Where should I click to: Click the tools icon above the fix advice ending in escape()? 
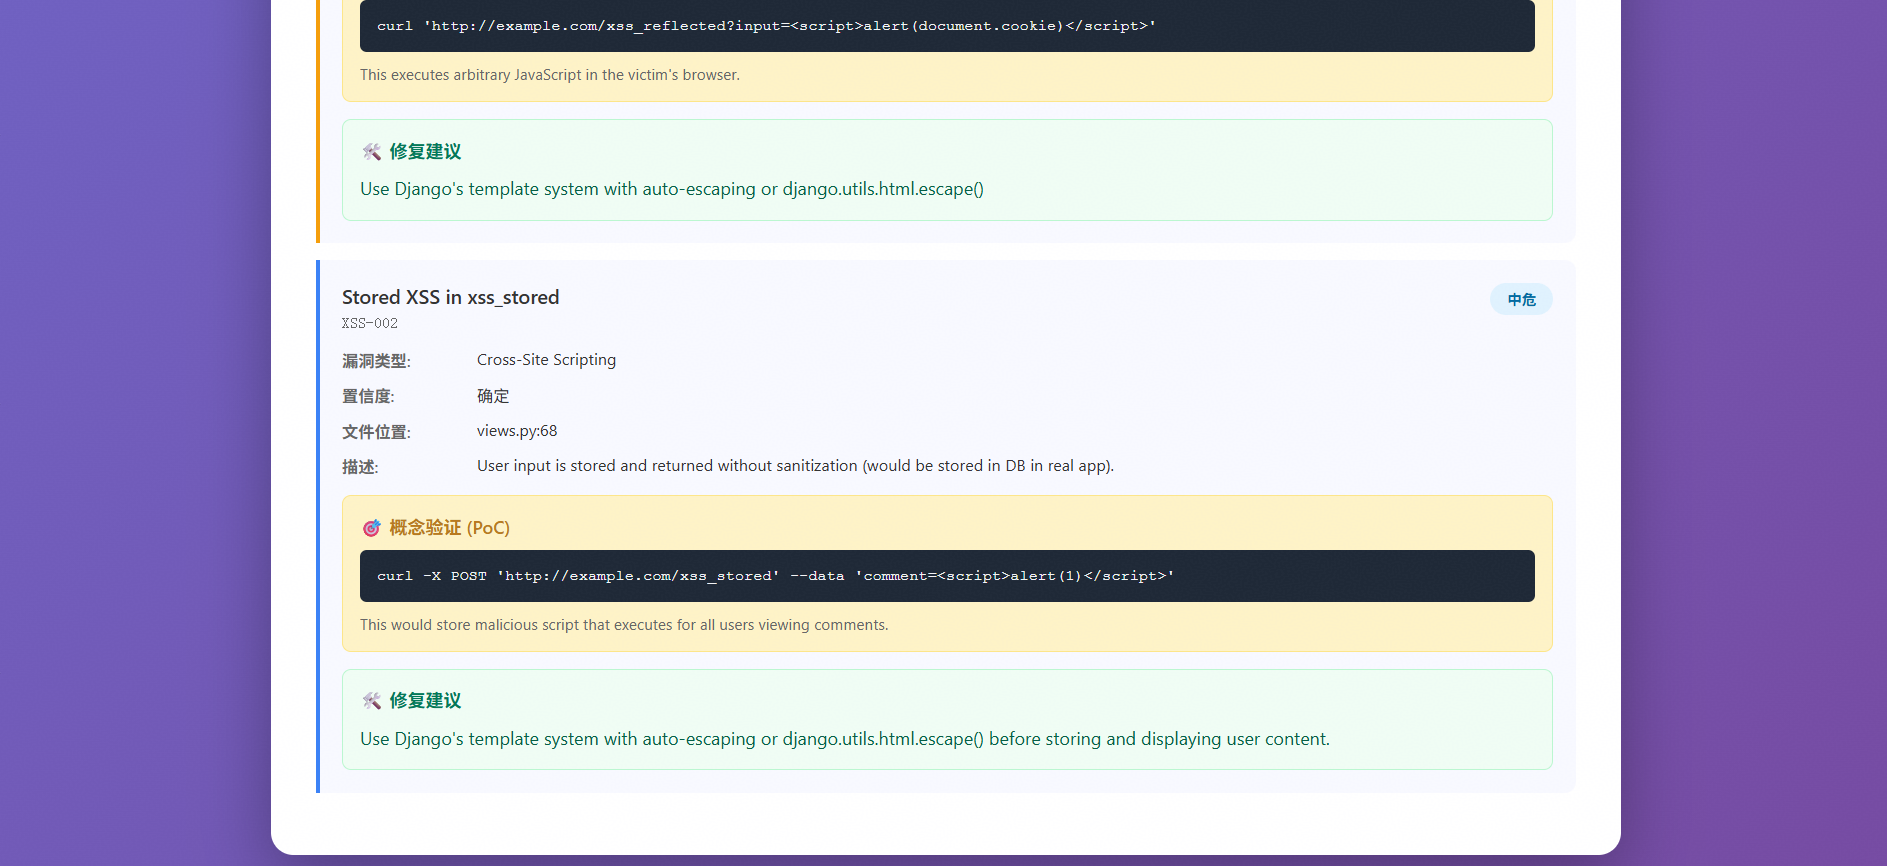371,152
